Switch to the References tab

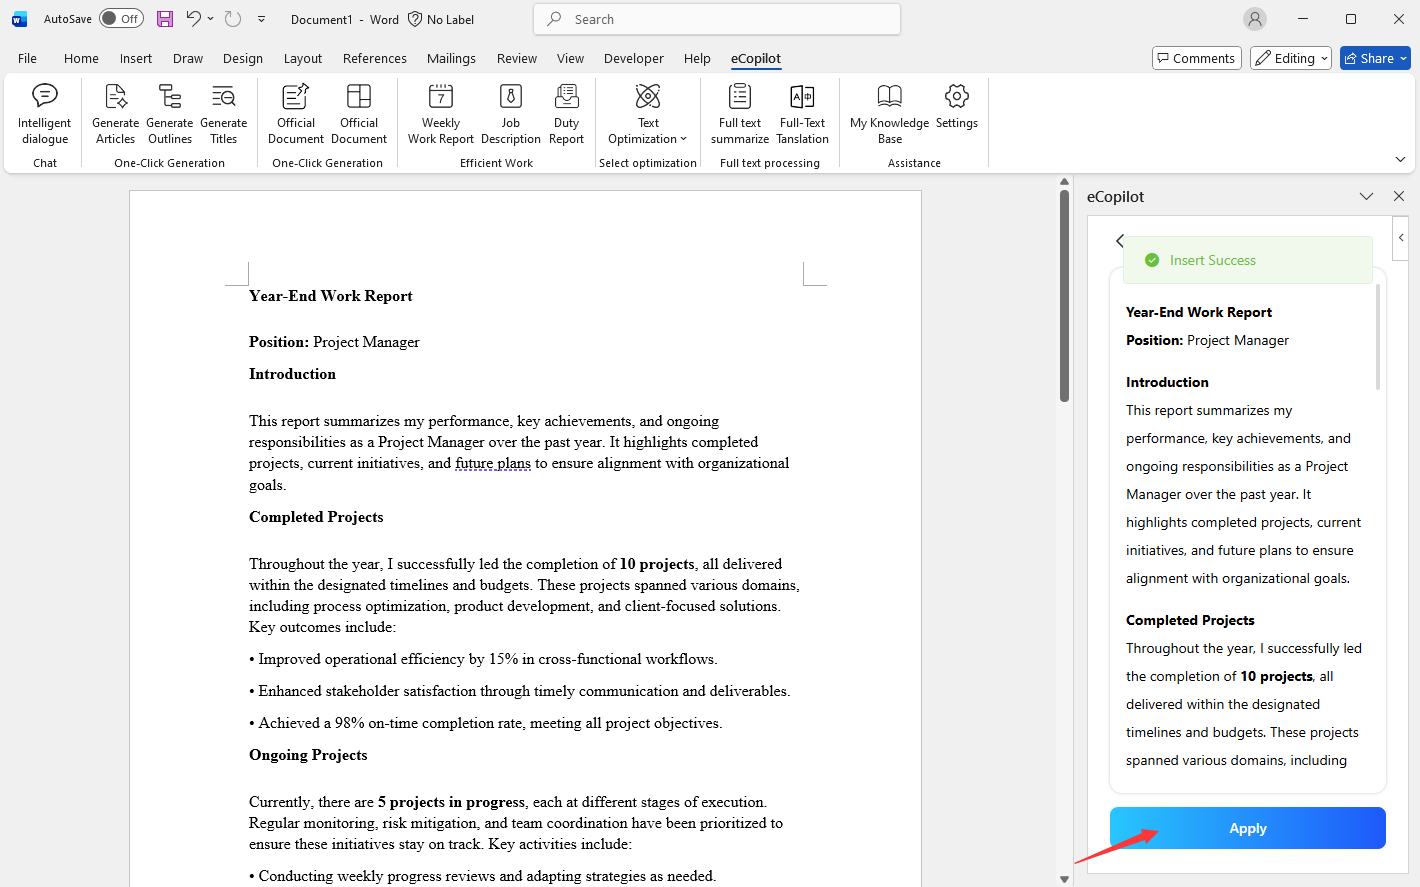point(374,58)
